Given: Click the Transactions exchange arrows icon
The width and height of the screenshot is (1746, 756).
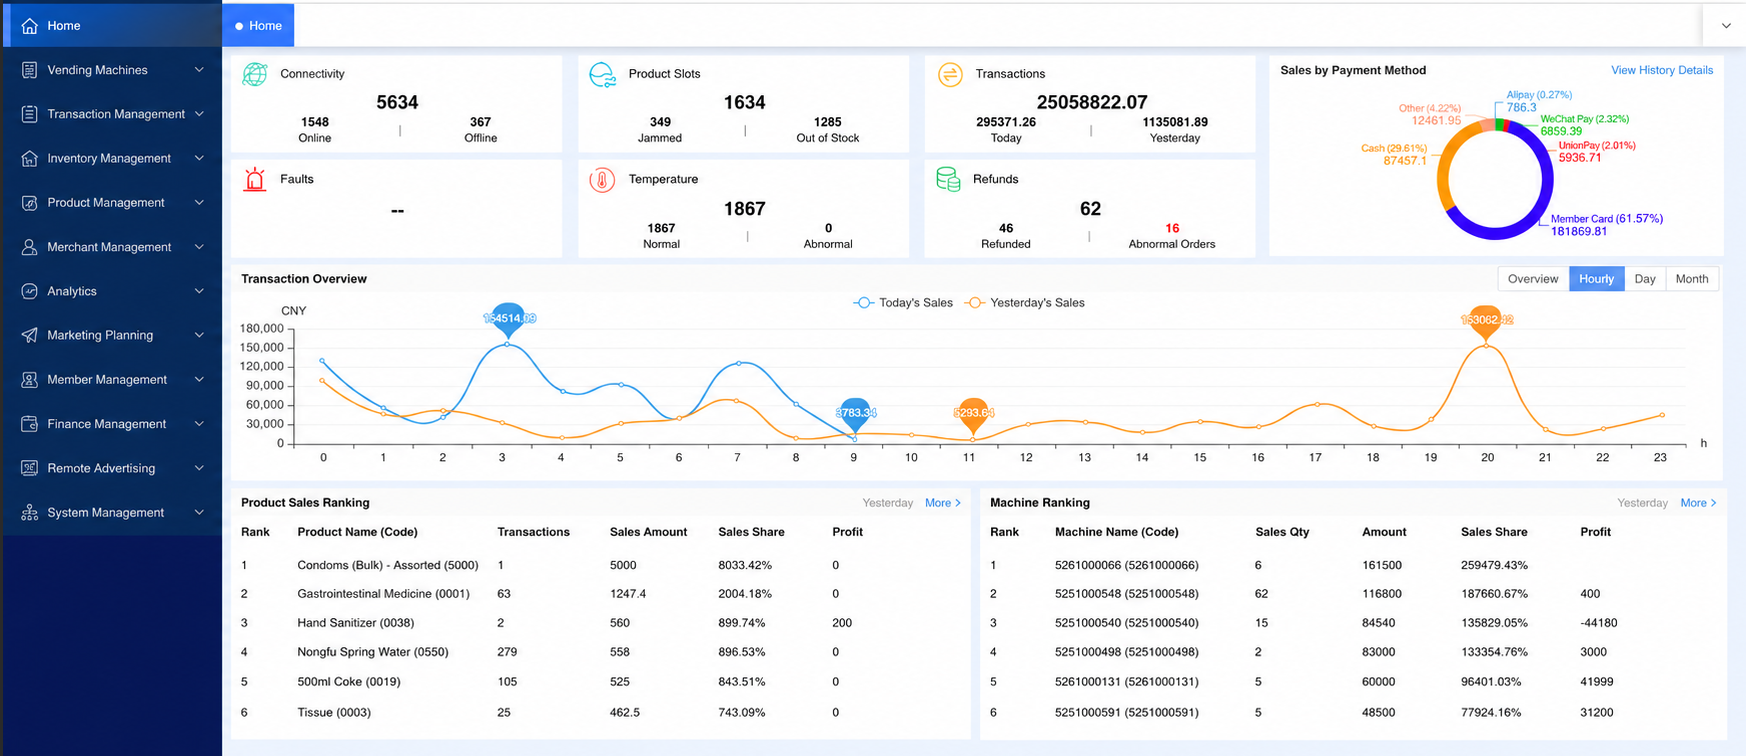Looking at the screenshot, I should pyautogui.click(x=950, y=74).
